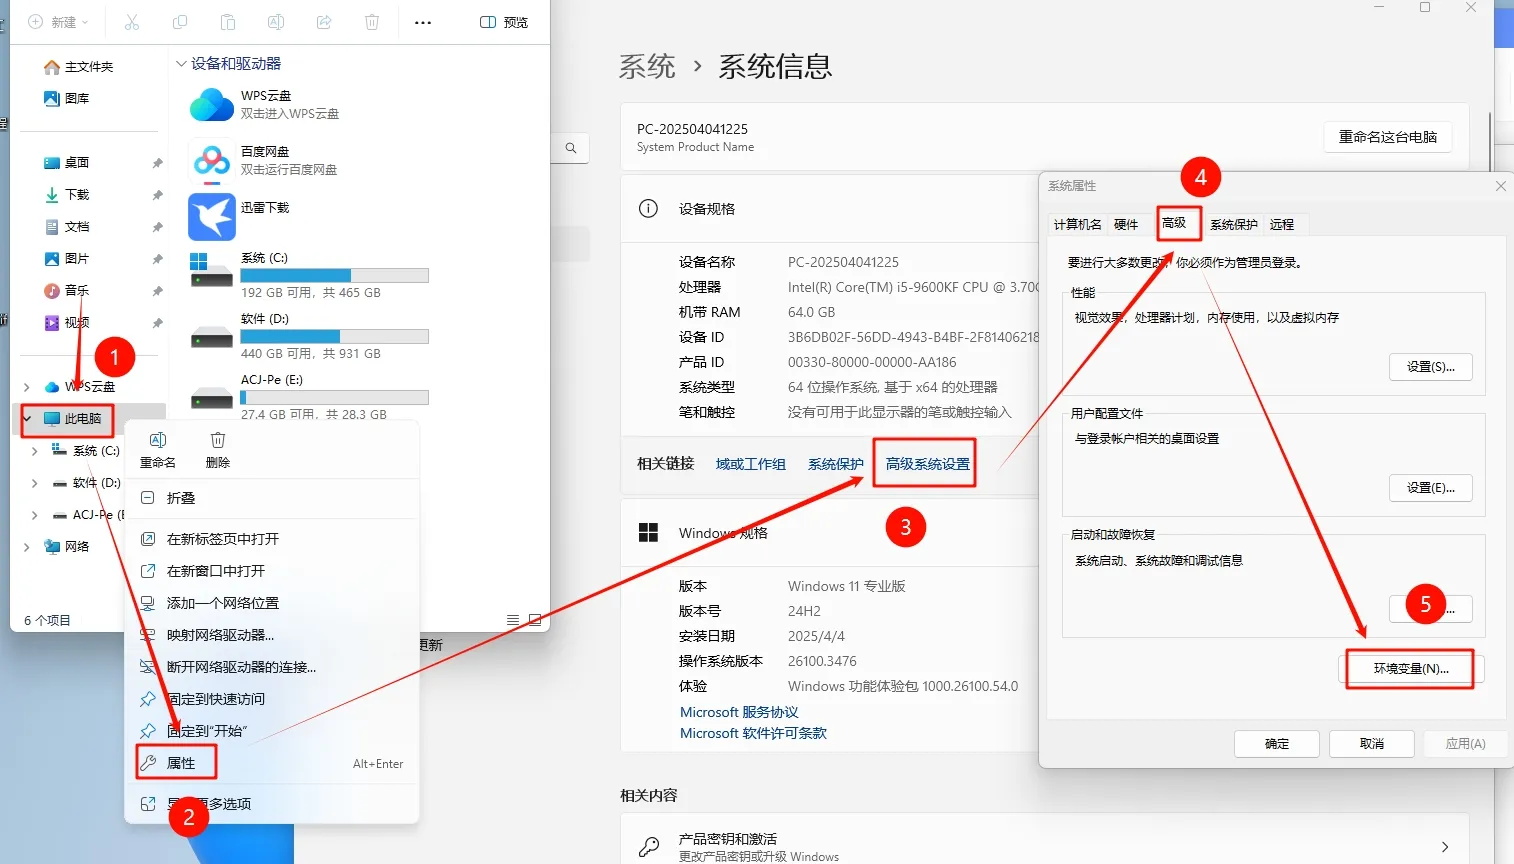Click the Explorer search box
The height and width of the screenshot is (864, 1514).
[570, 147]
